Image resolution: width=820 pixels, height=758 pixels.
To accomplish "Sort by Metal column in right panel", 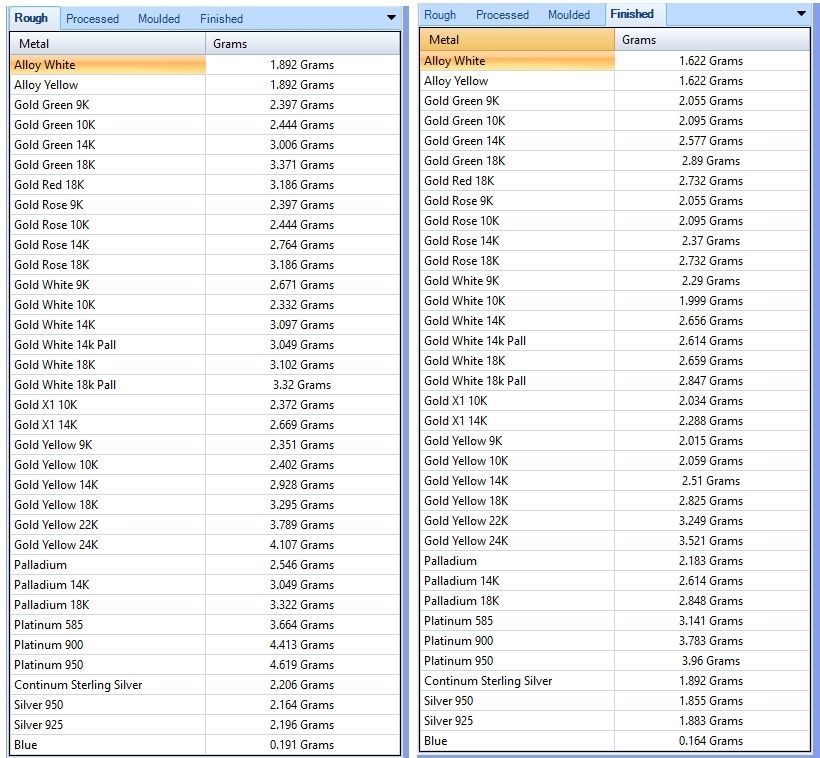I will [517, 40].
